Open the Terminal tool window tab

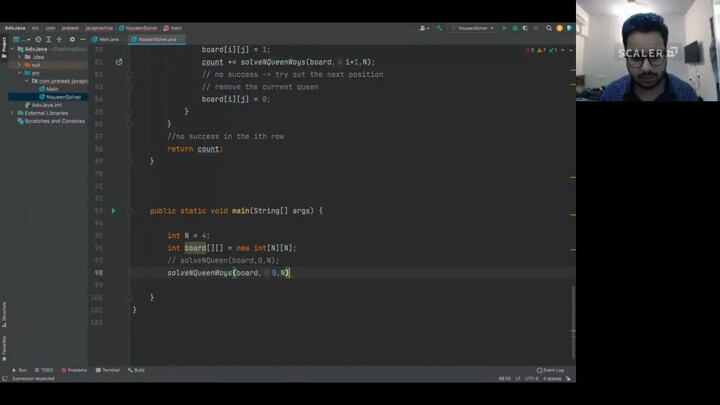click(x=108, y=370)
